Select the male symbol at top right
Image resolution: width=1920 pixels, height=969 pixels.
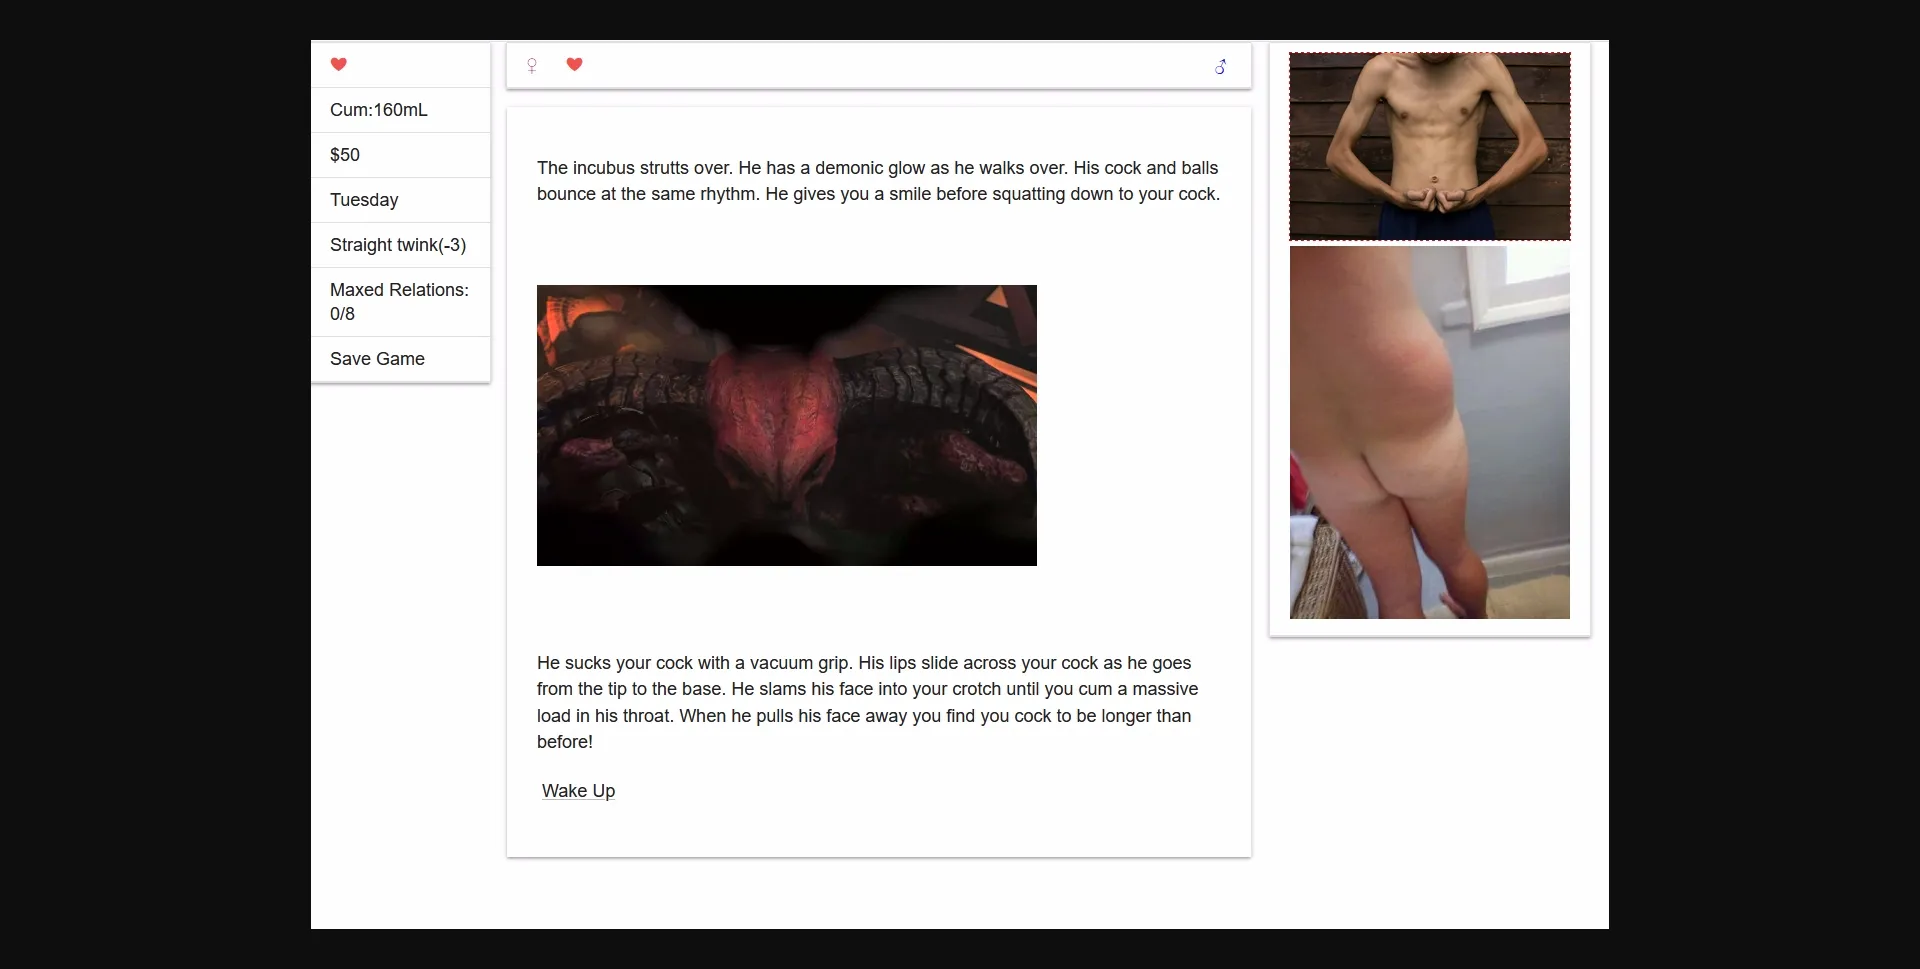1221,66
